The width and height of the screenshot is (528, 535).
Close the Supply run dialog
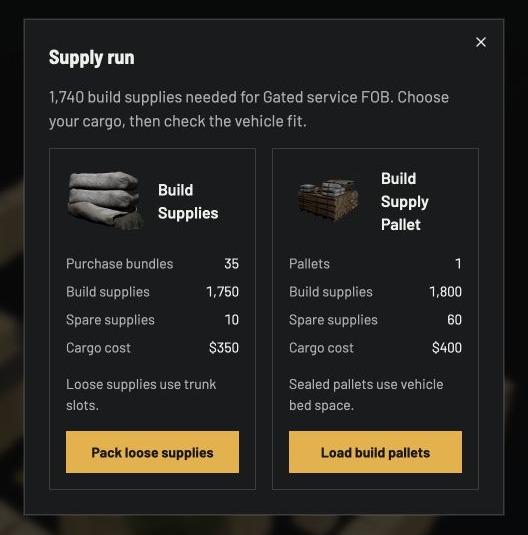coord(481,42)
